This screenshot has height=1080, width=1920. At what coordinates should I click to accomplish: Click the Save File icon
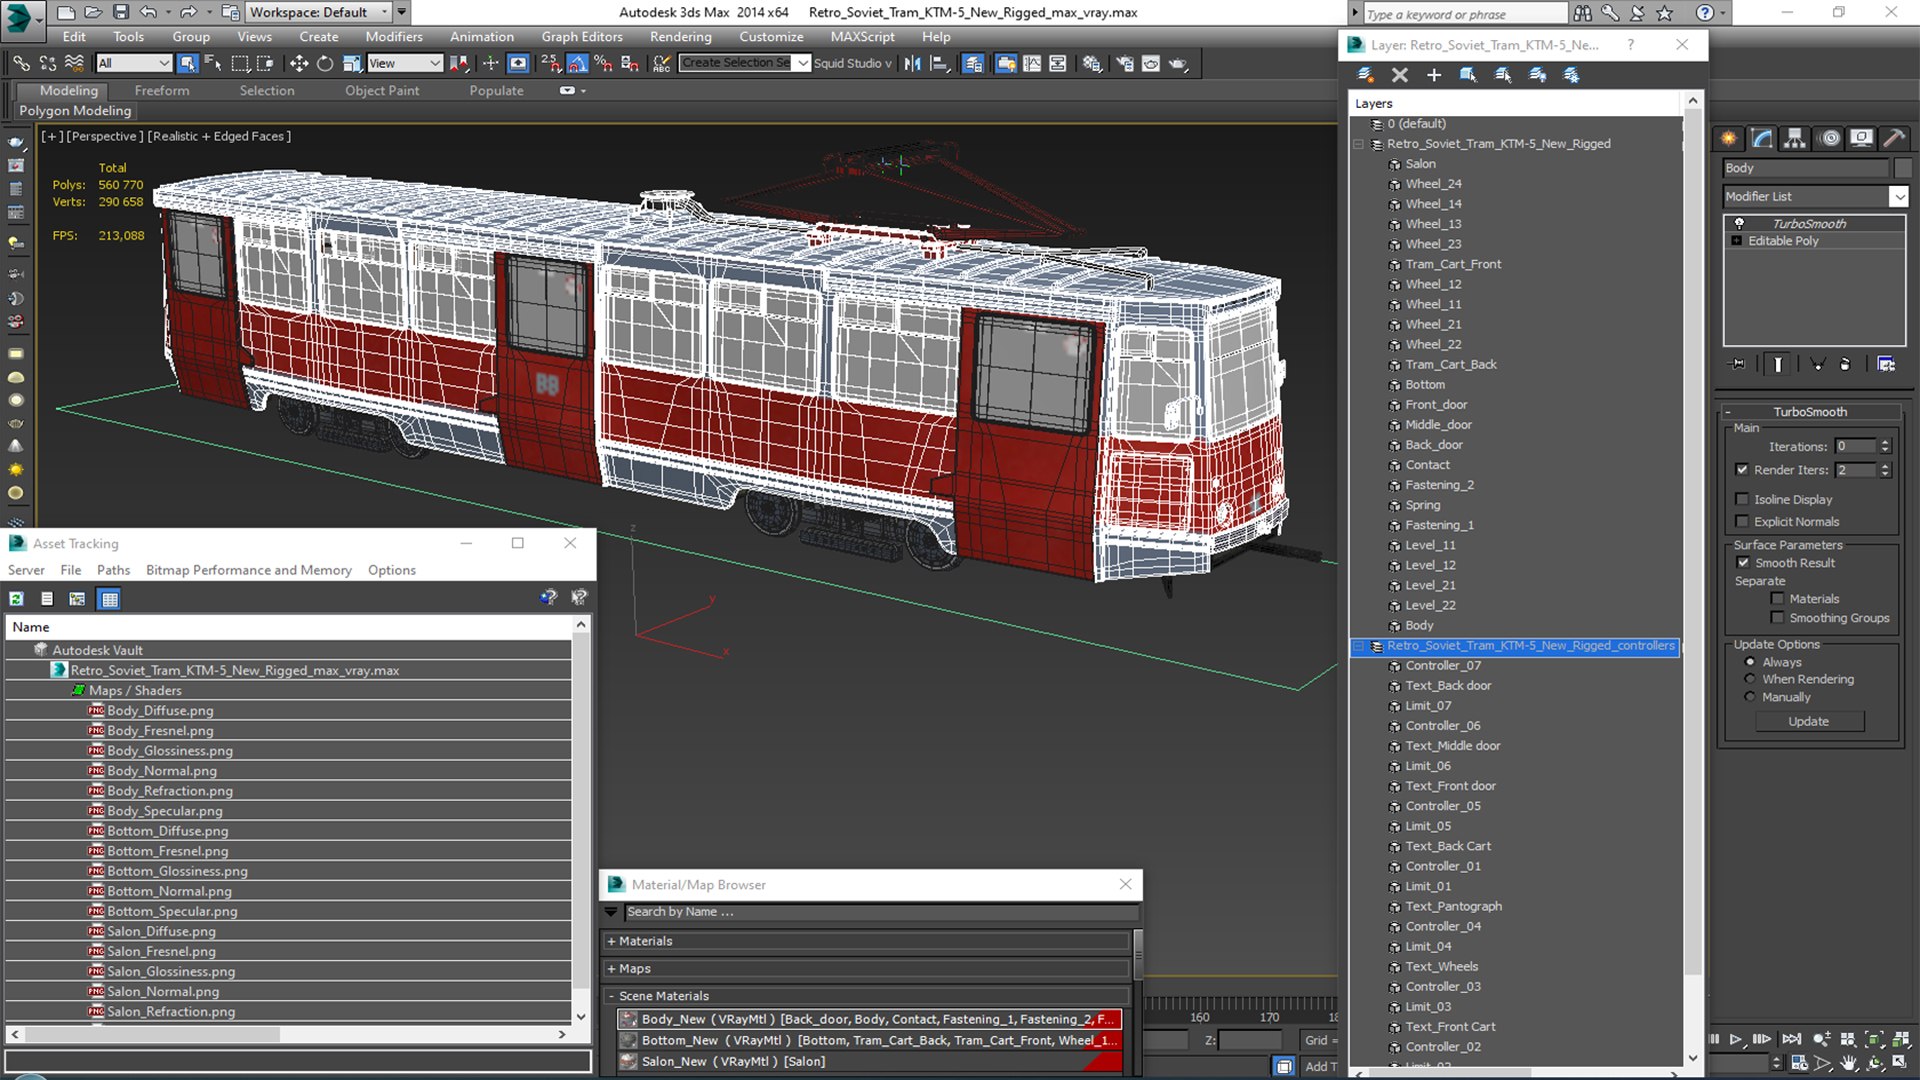[120, 12]
